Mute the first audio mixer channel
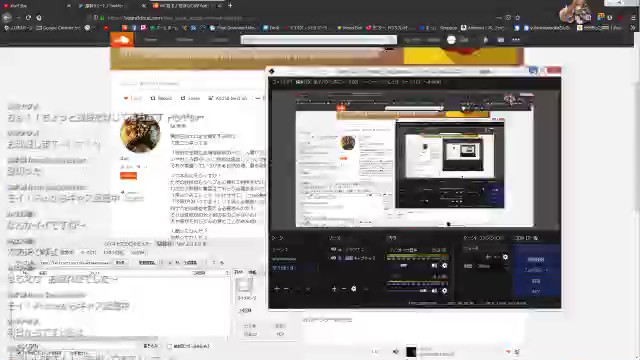Viewport: 640px width, 360px height. point(434,266)
